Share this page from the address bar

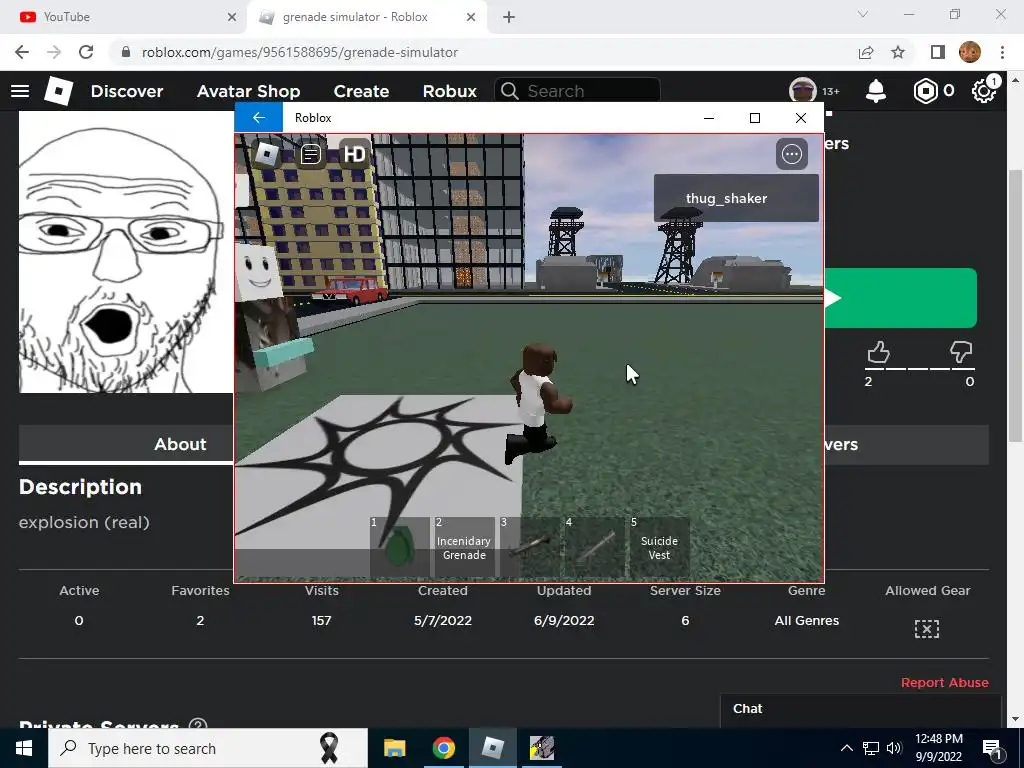click(x=866, y=52)
